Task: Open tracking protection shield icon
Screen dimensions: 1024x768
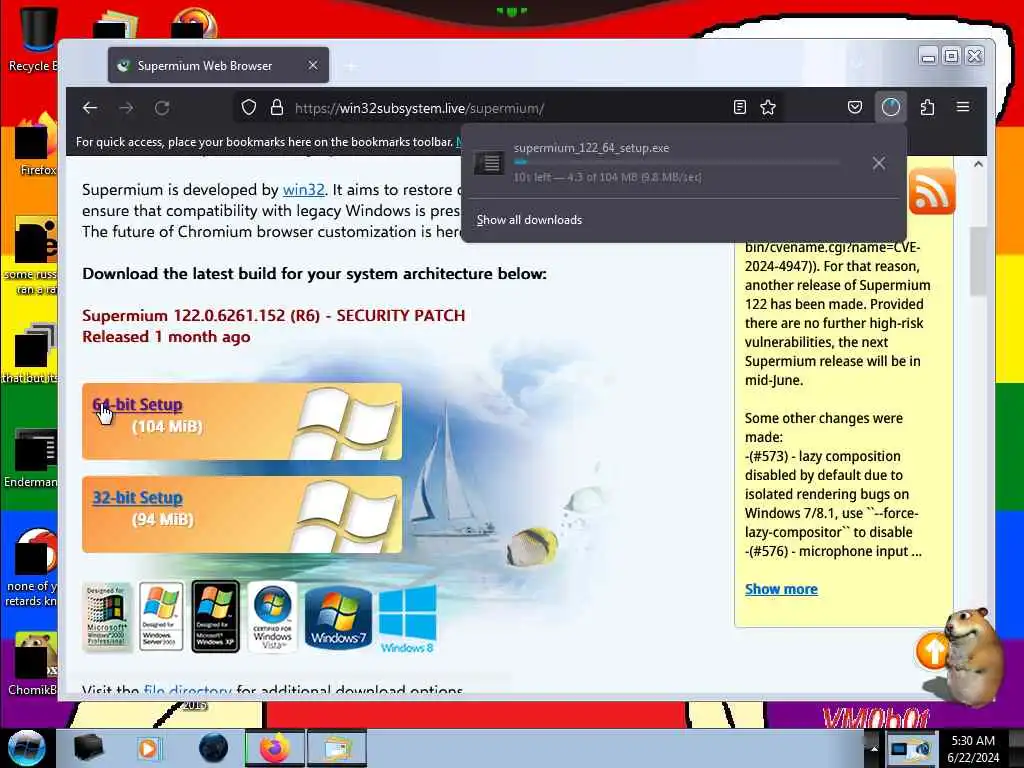Action: [249, 108]
